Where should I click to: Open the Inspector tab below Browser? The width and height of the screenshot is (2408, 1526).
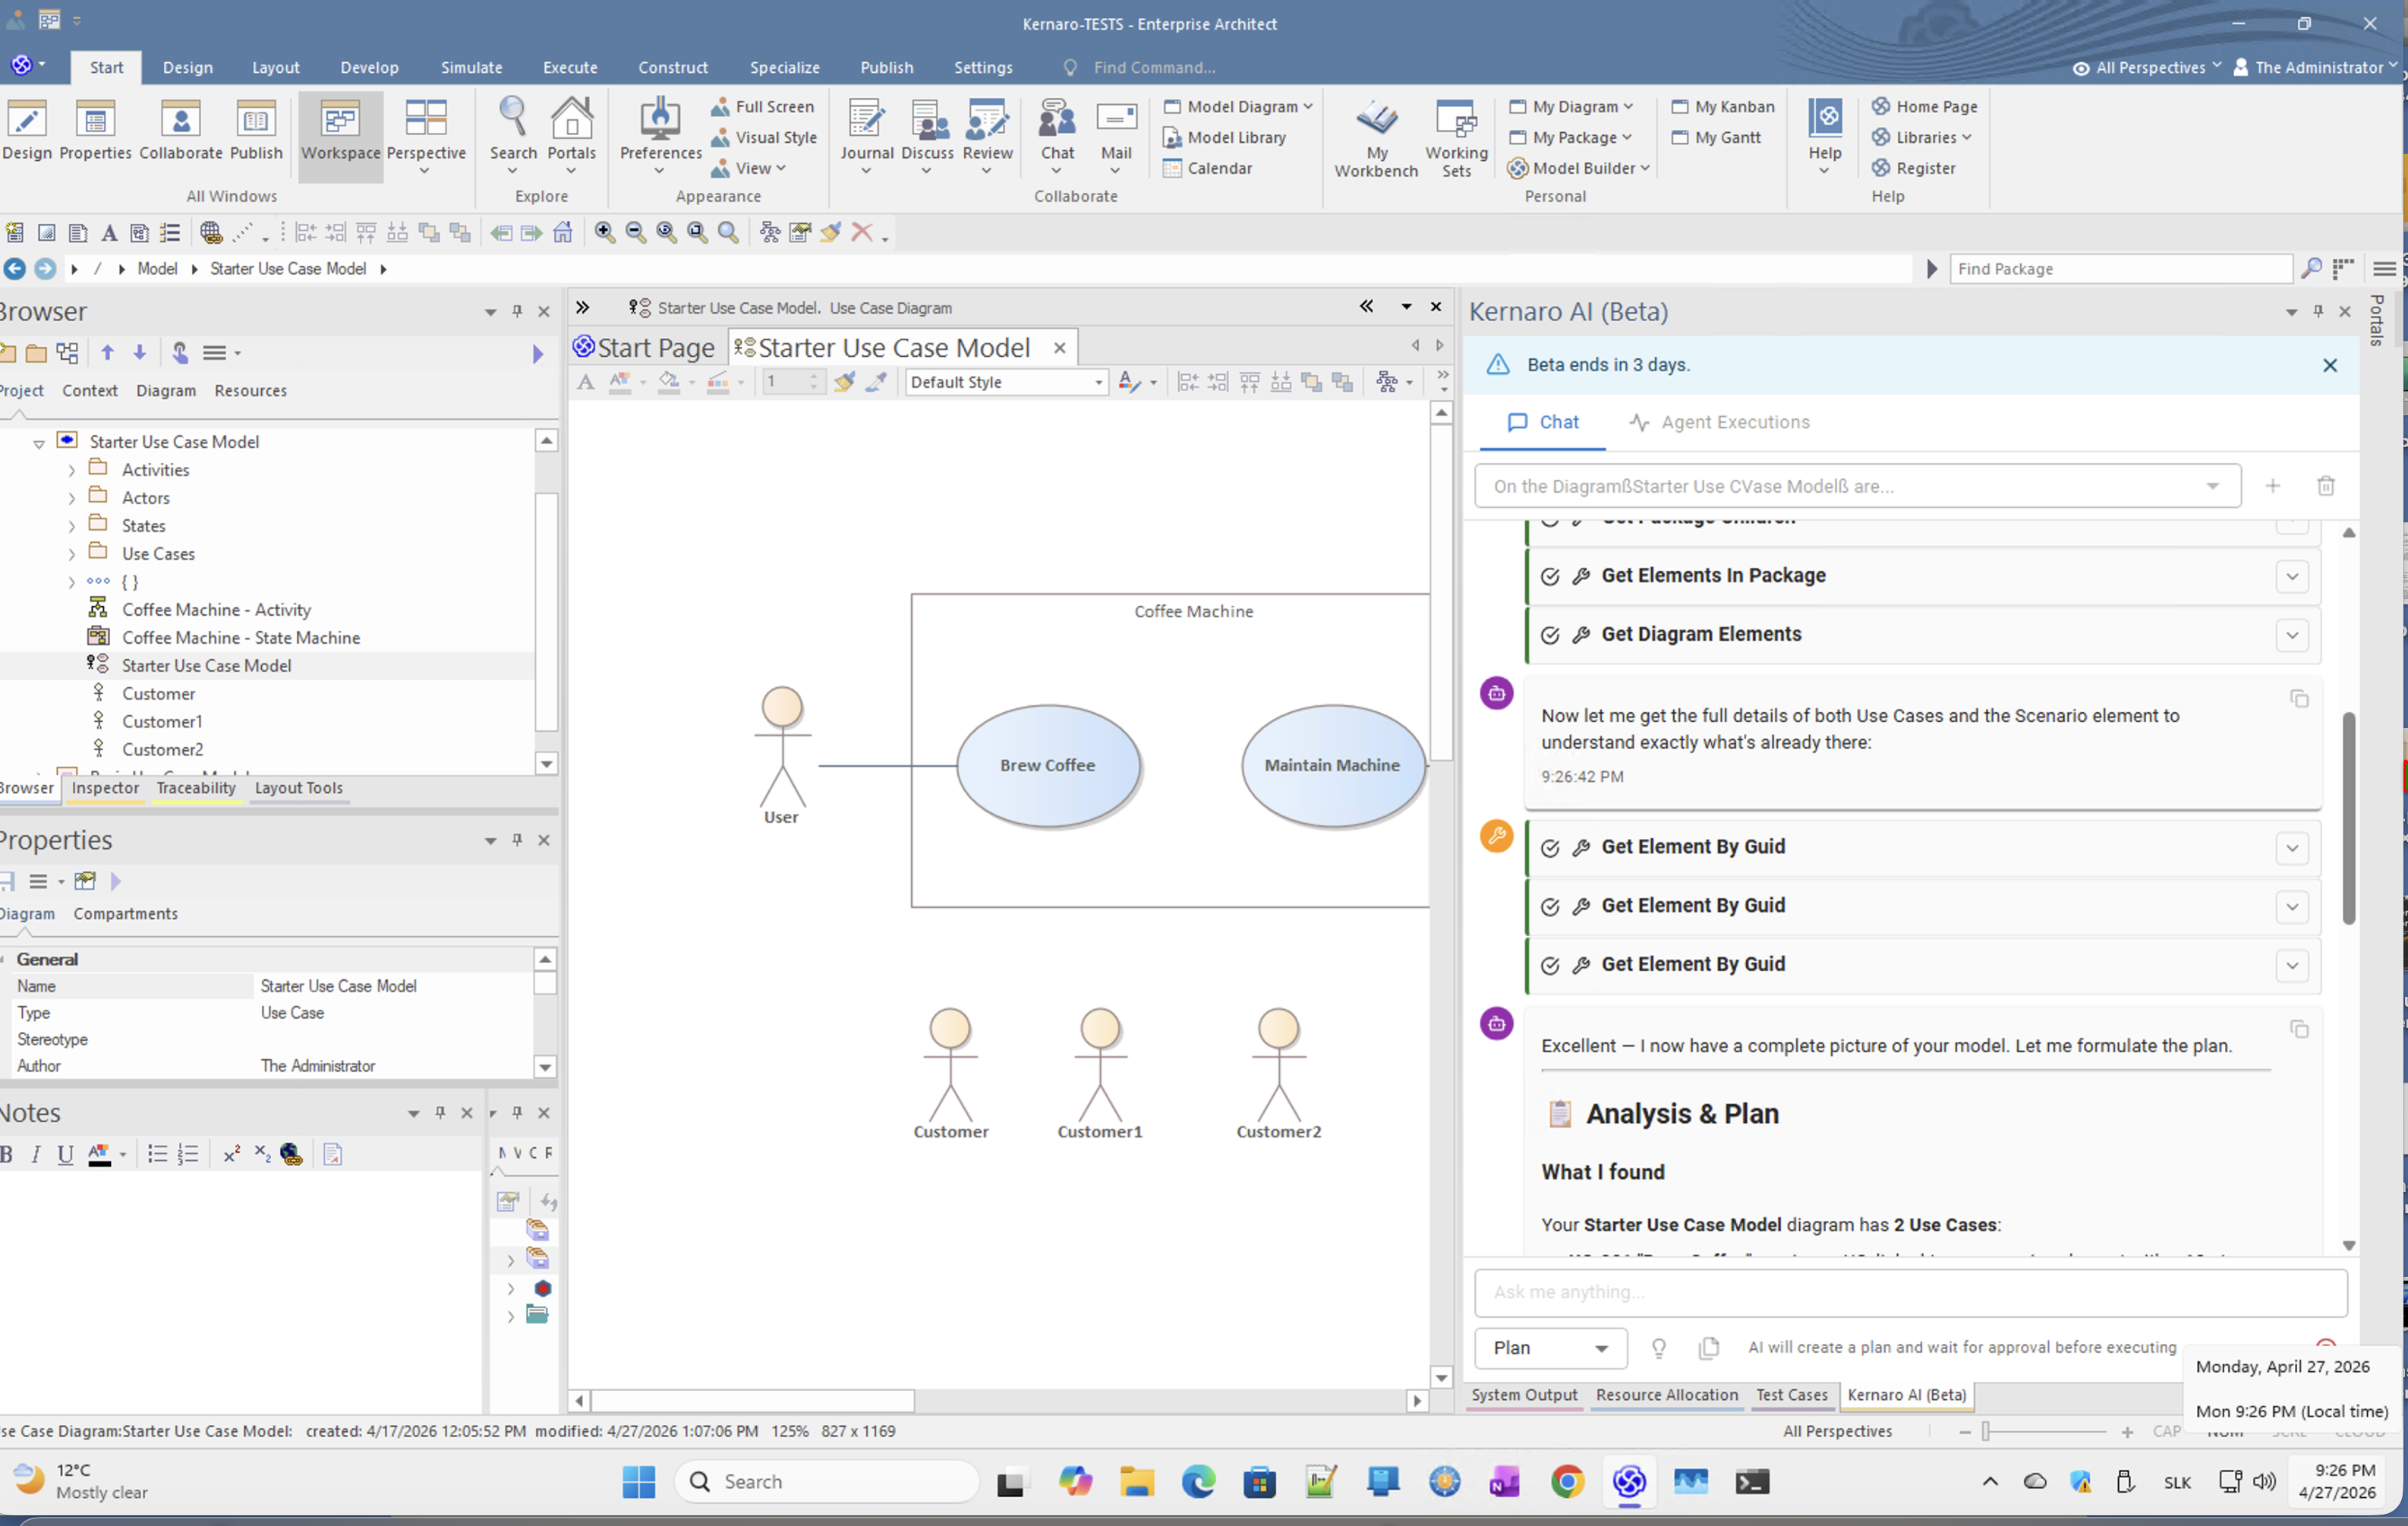coord(105,788)
